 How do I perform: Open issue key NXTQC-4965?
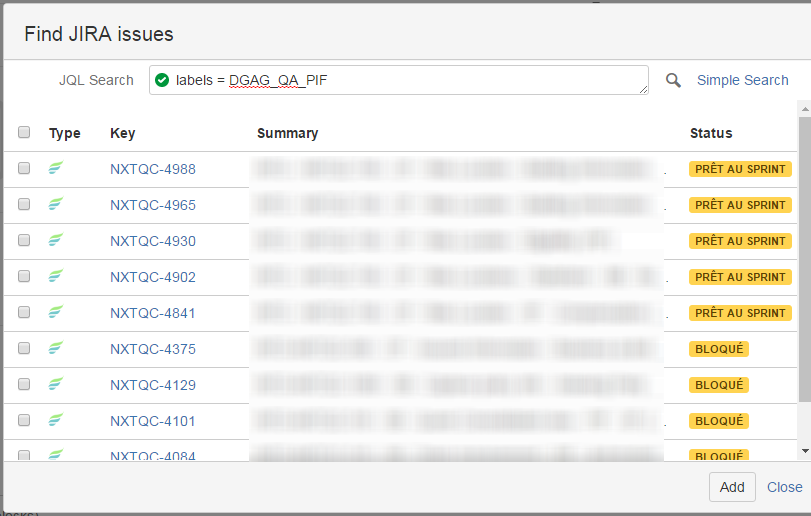153,205
